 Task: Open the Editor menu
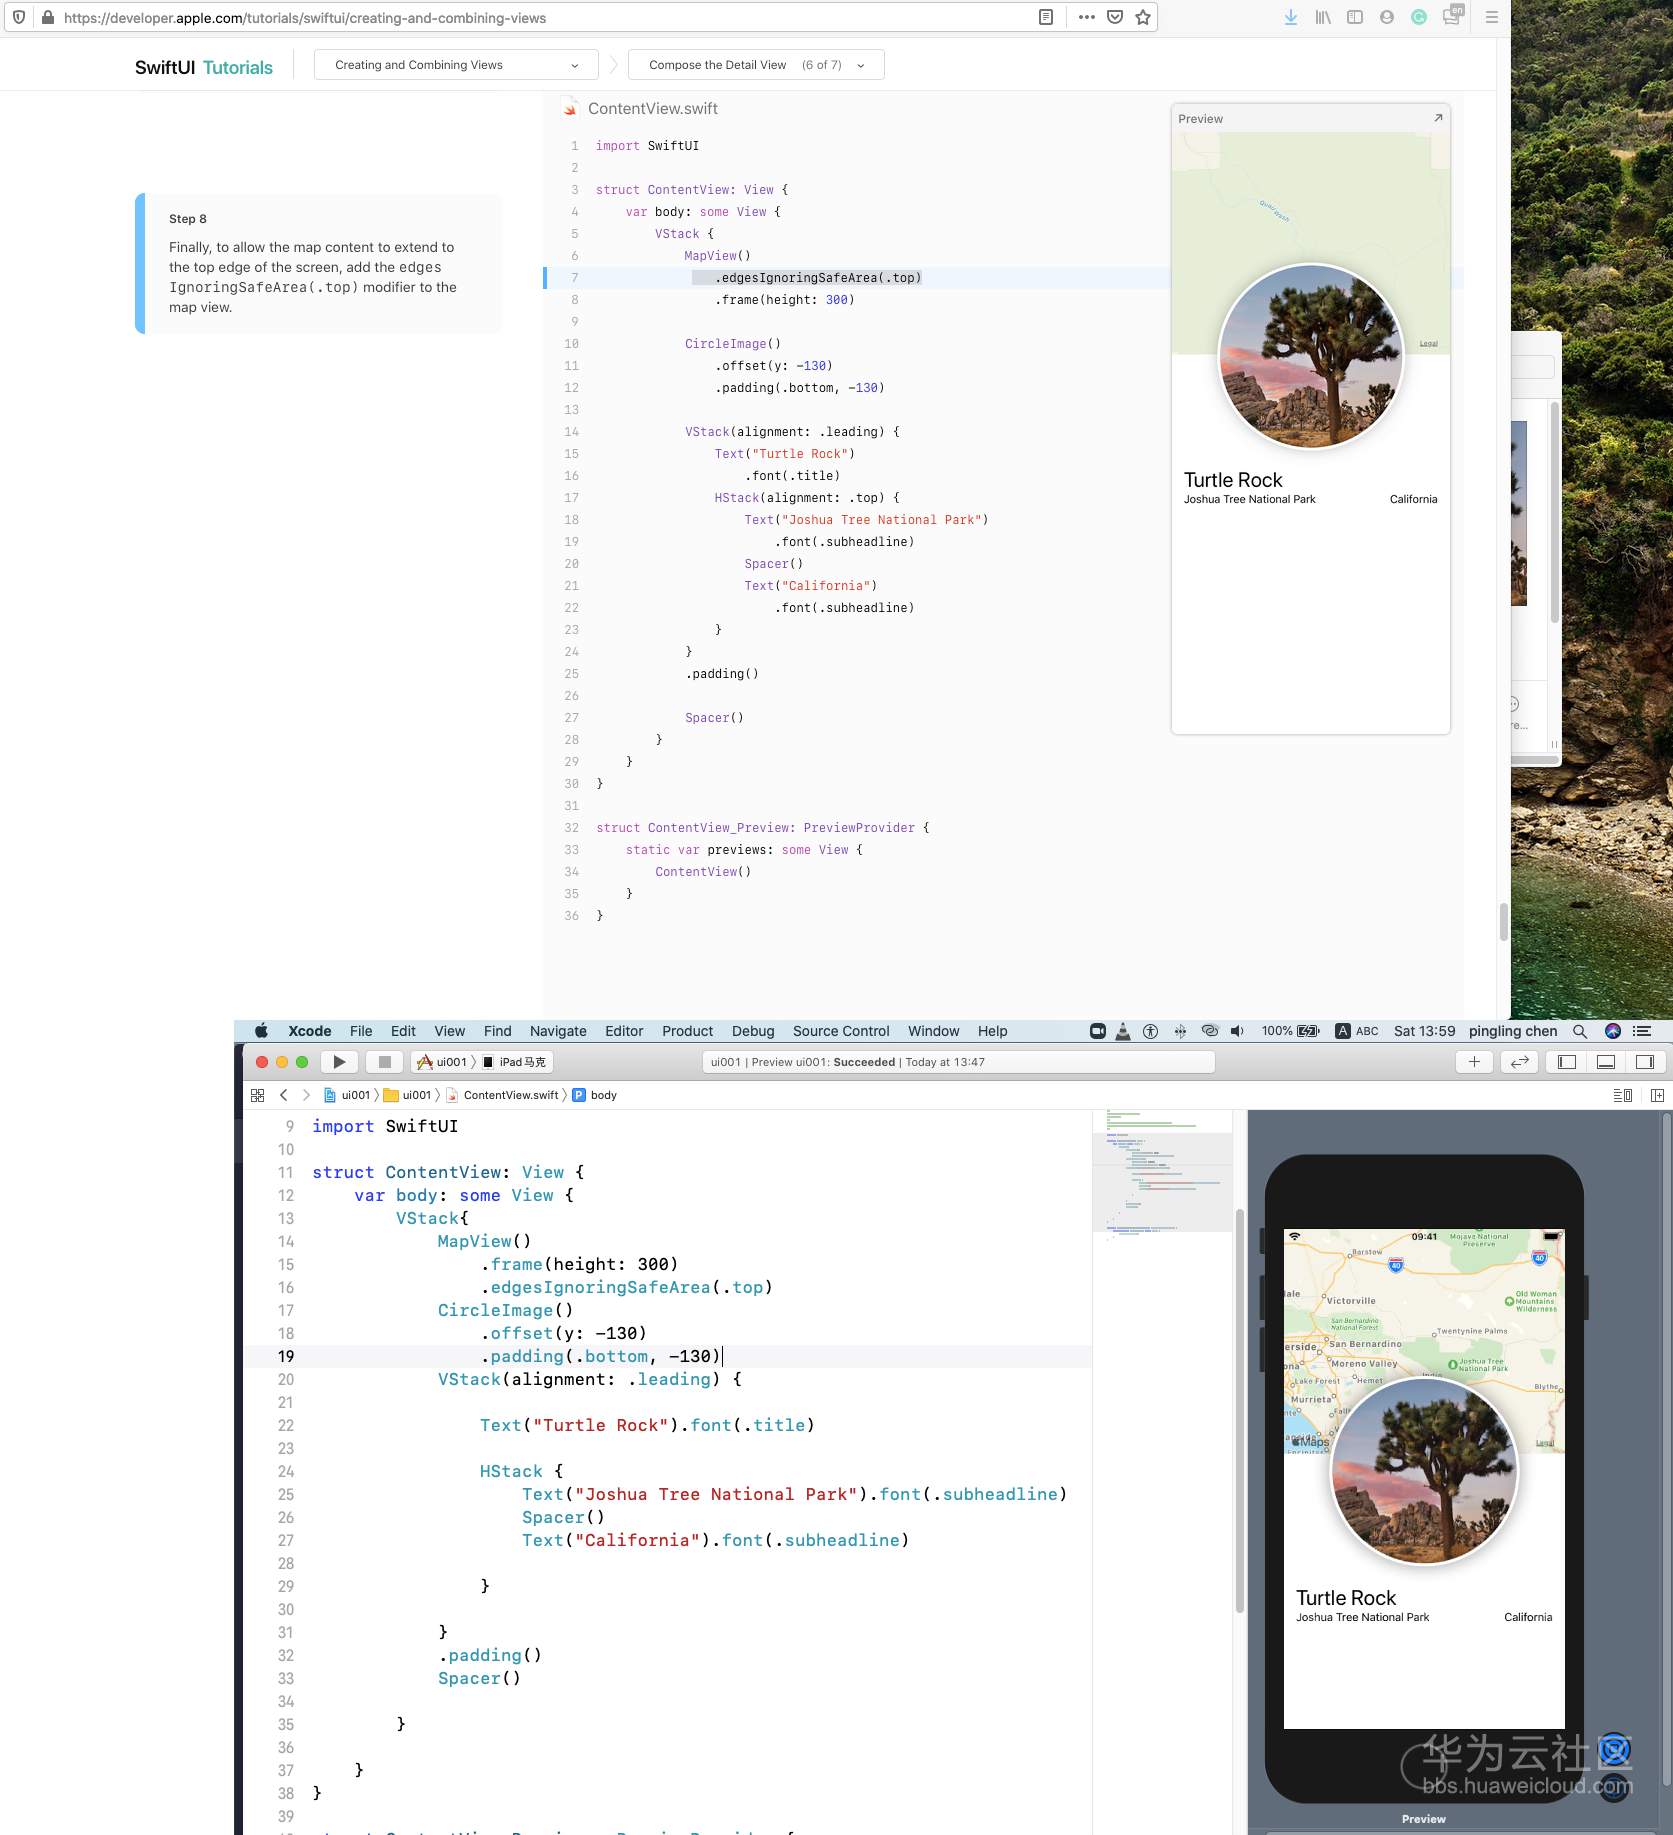[624, 1031]
